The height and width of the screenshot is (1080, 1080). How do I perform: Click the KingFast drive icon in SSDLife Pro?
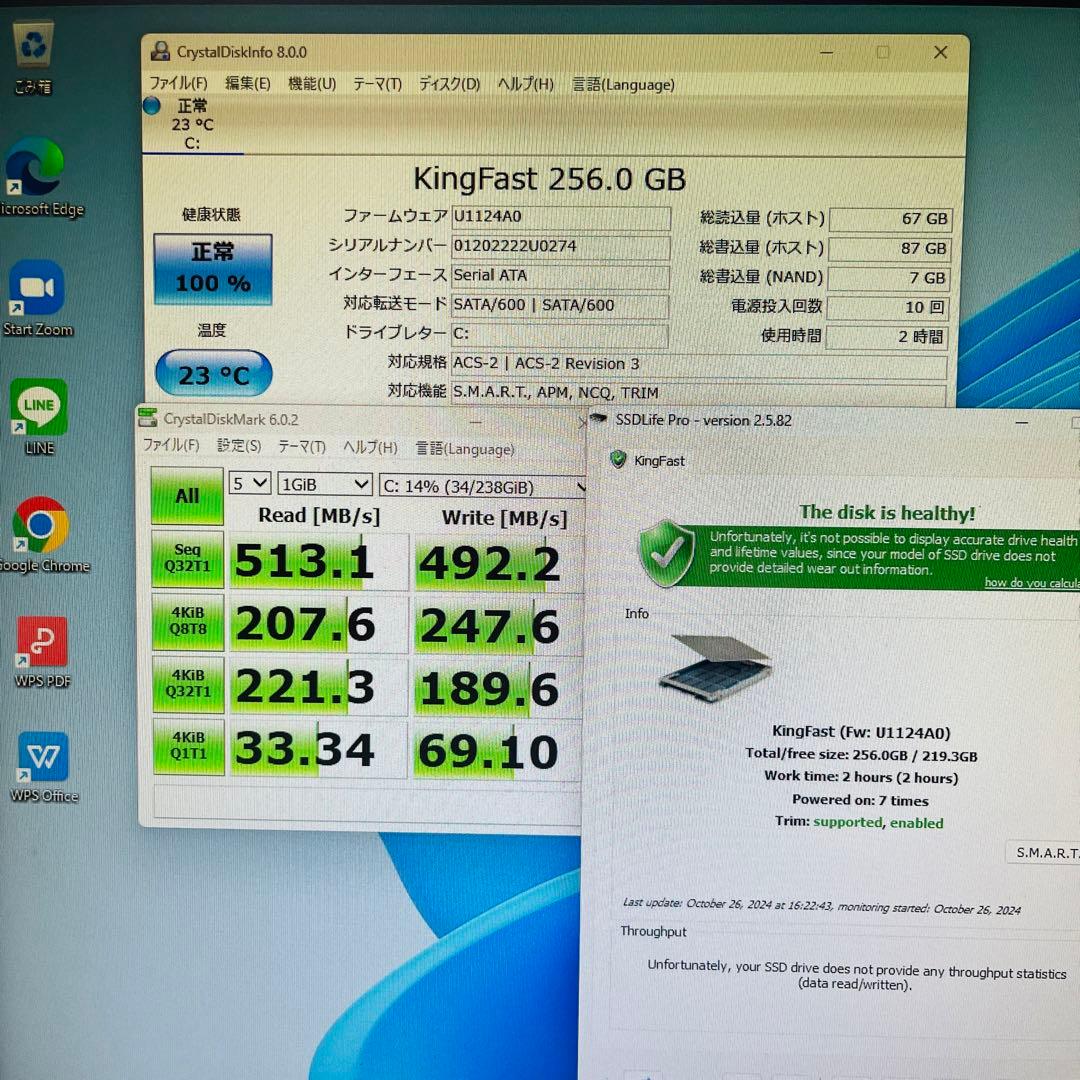tap(617, 461)
